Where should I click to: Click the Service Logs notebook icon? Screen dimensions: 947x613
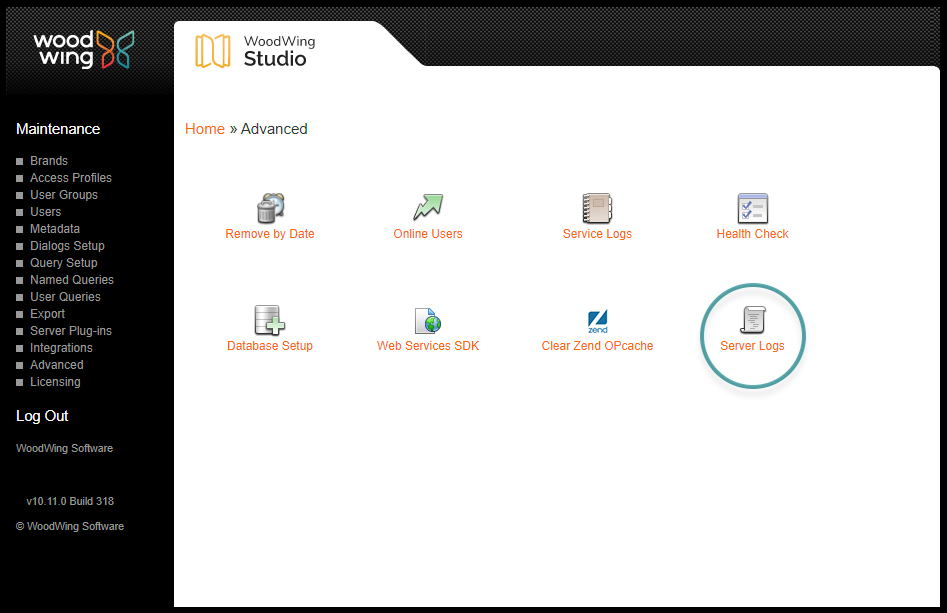(x=597, y=208)
